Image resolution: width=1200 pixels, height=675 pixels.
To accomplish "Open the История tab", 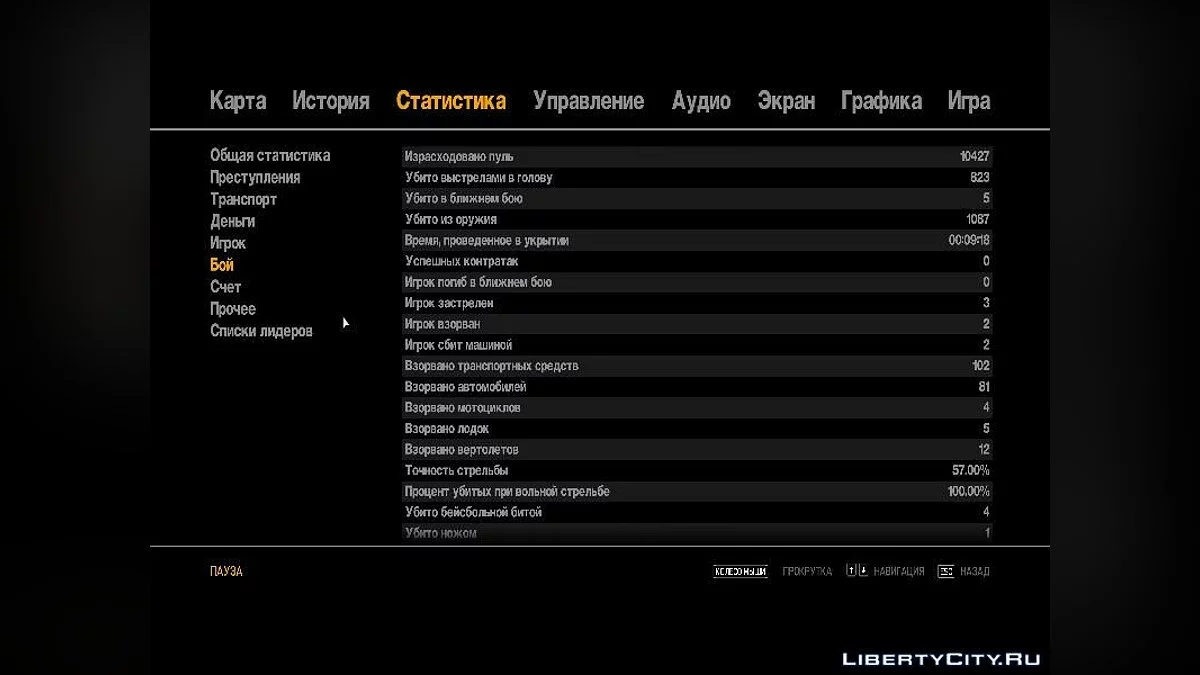I will [330, 100].
